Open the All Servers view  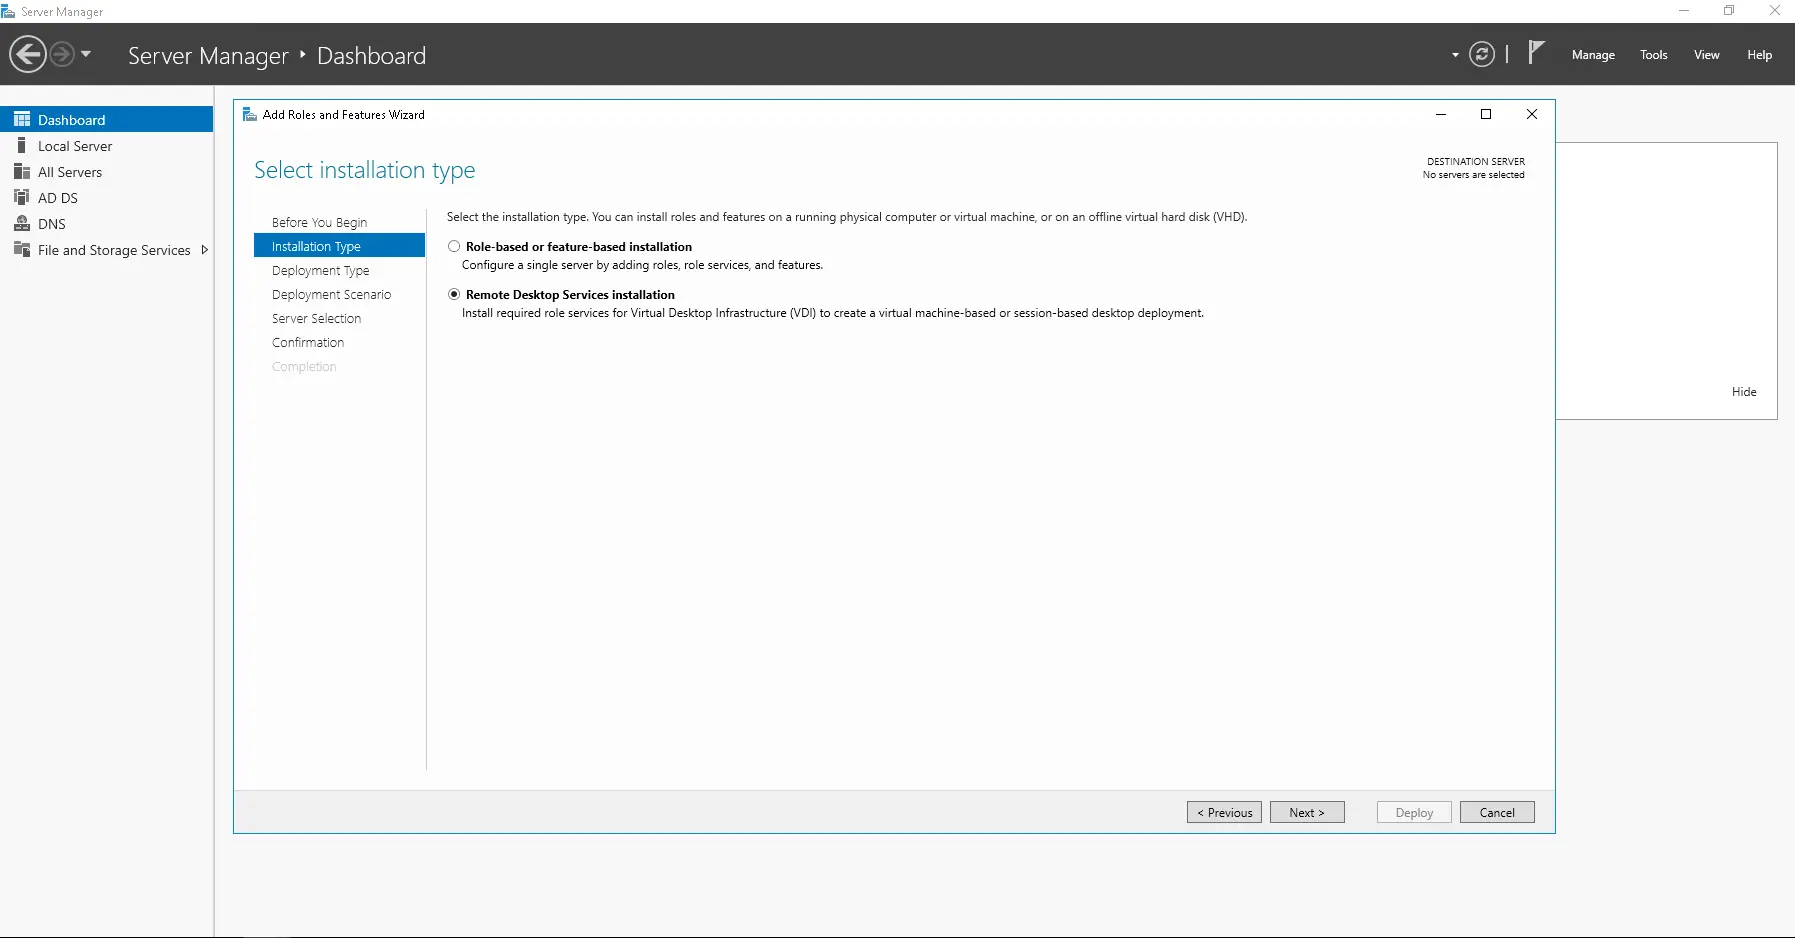click(x=70, y=171)
